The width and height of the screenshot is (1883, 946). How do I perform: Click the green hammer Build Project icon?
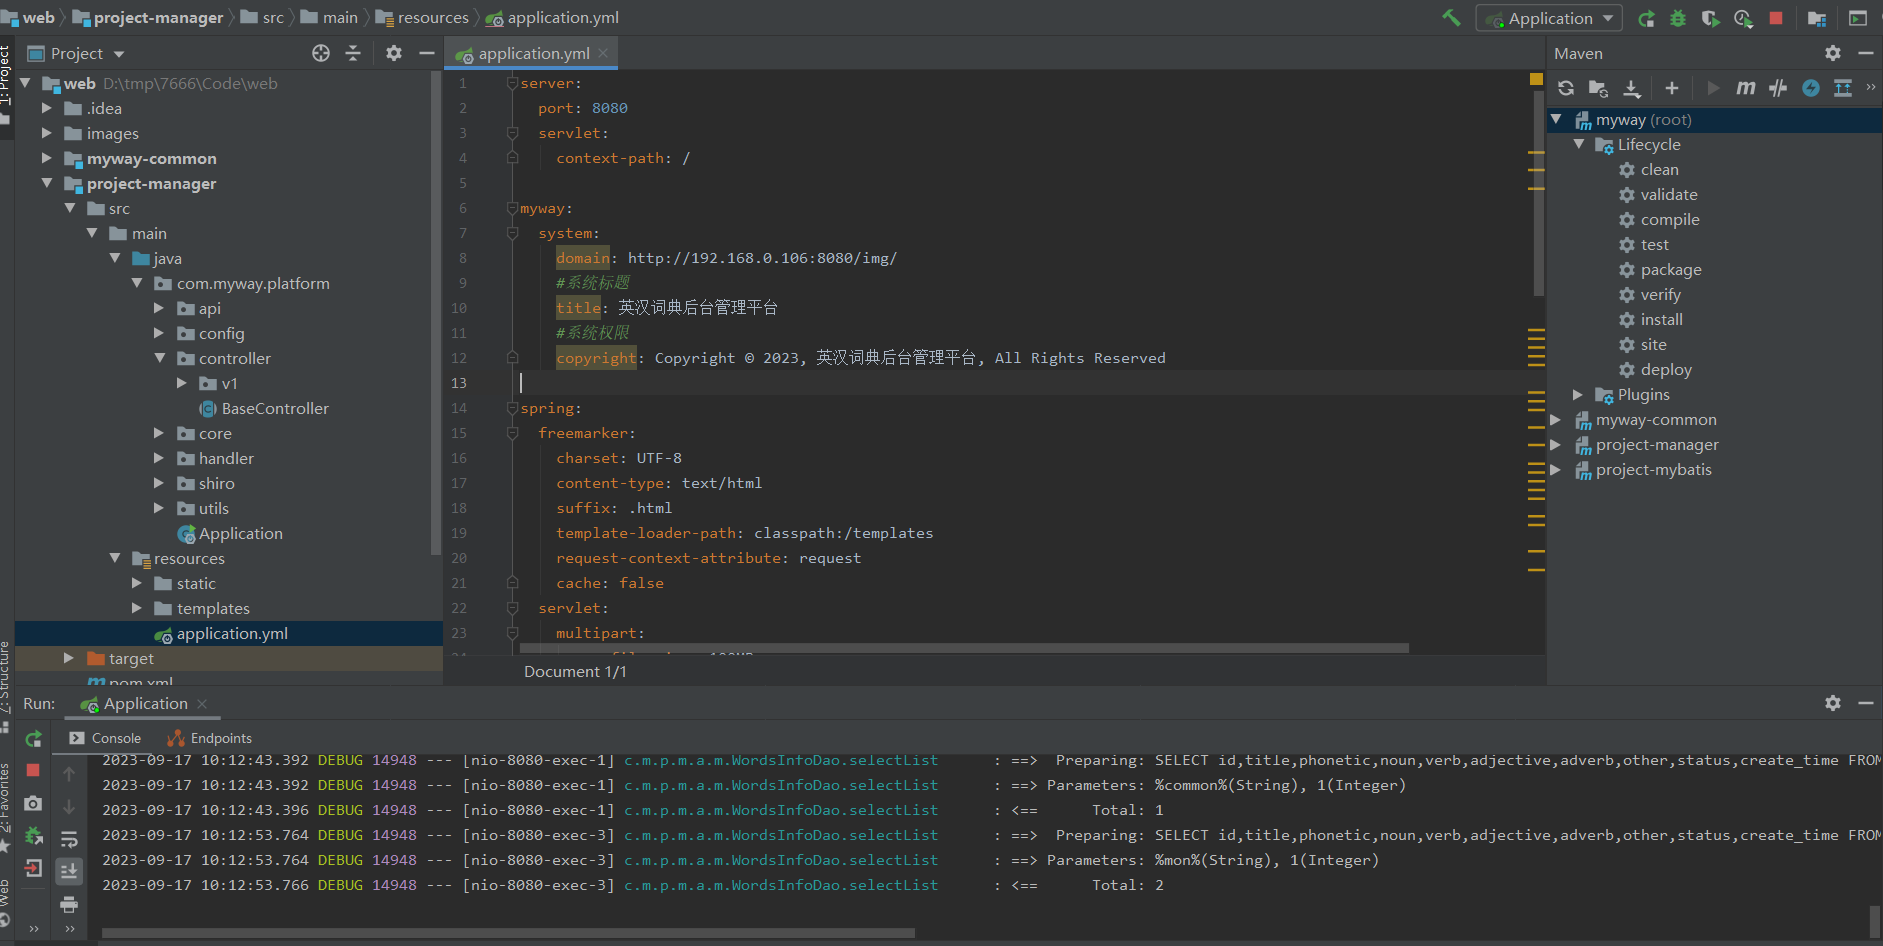click(x=1451, y=18)
